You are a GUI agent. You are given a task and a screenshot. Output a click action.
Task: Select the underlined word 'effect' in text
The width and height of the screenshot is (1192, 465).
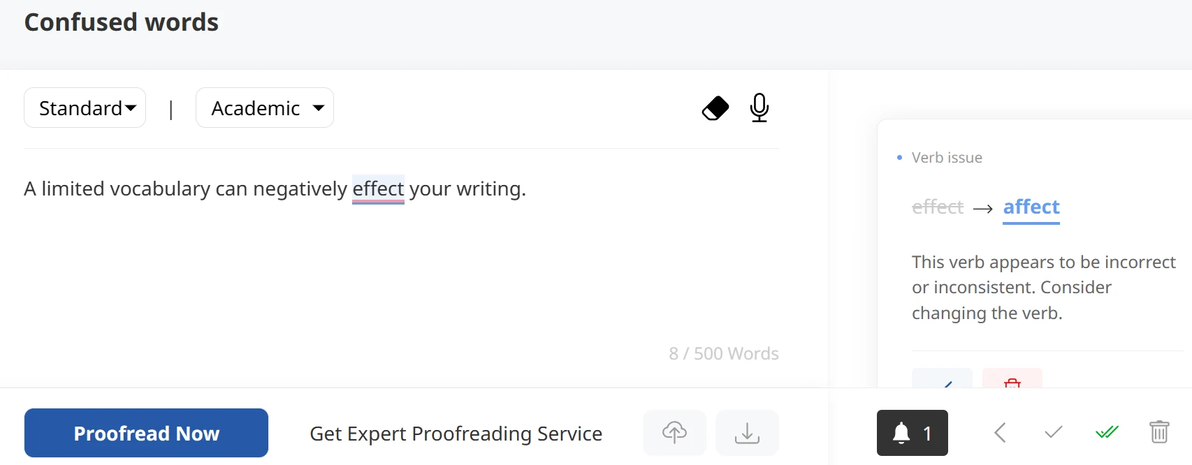[x=378, y=189]
